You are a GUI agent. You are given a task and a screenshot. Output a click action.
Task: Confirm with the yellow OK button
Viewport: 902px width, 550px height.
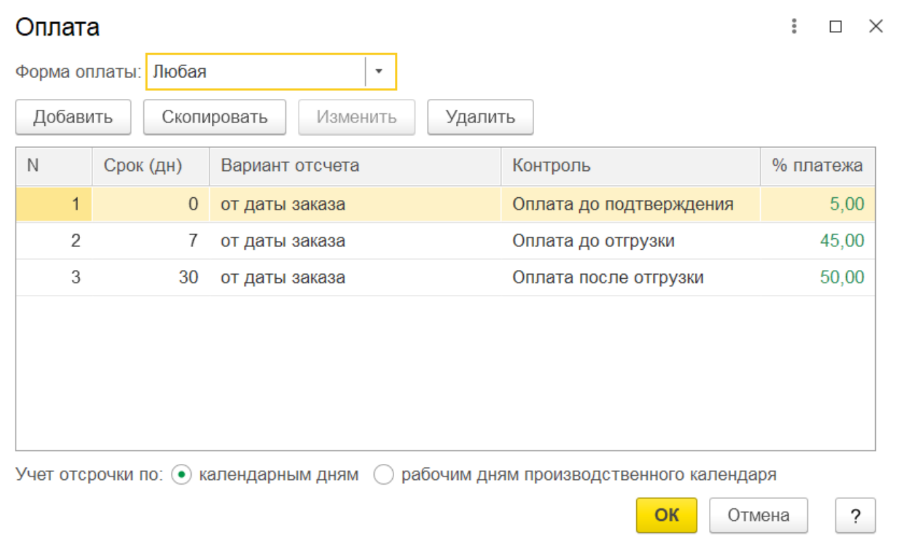click(x=666, y=515)
